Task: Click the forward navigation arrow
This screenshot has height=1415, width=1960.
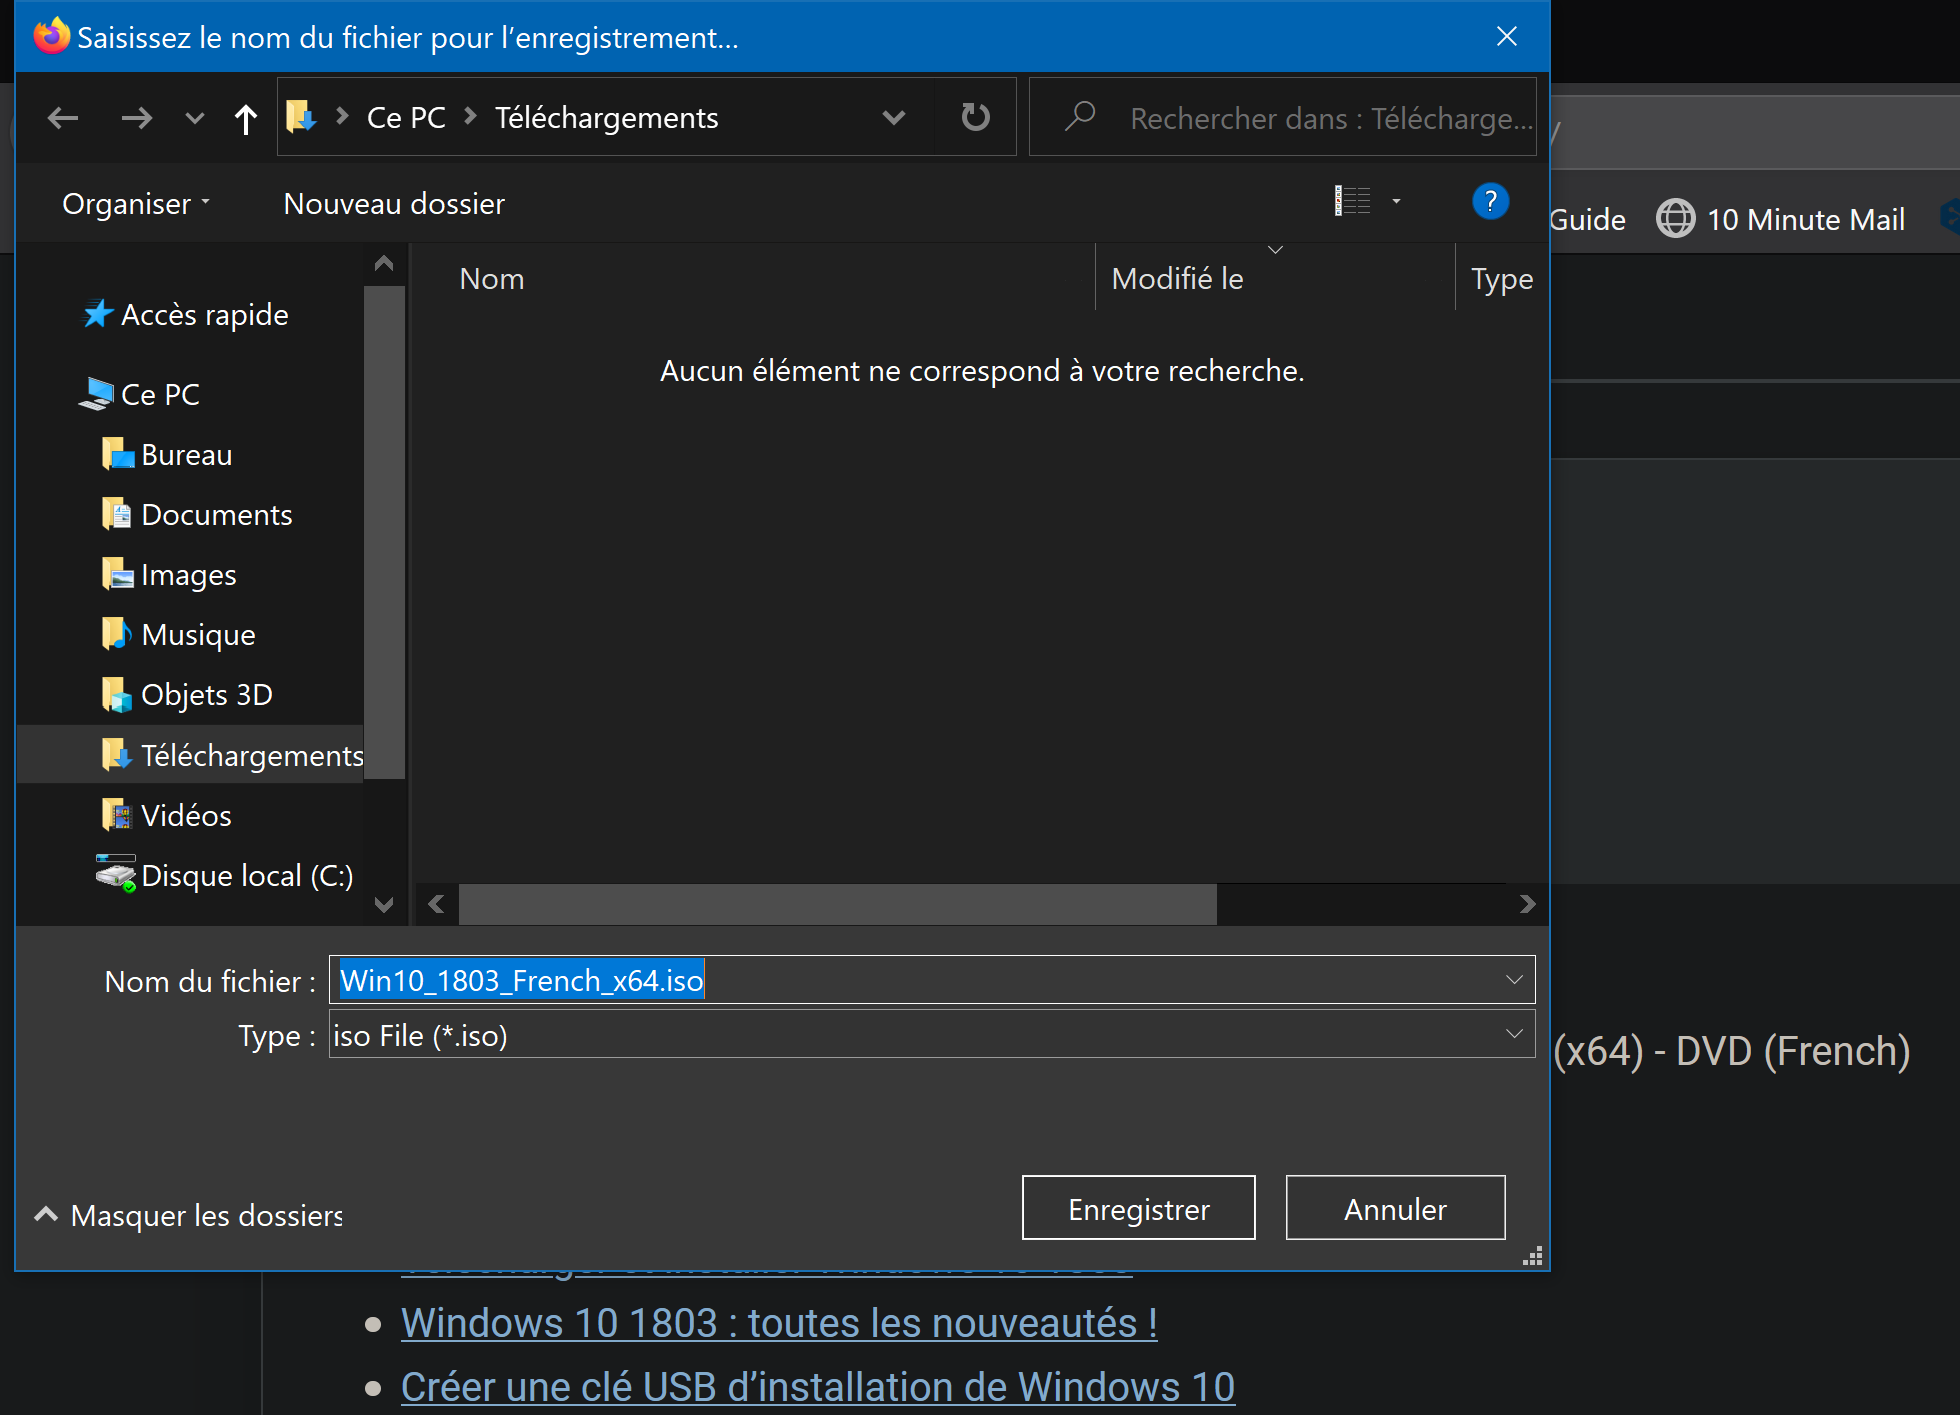Action: click(x=136, y=118)
